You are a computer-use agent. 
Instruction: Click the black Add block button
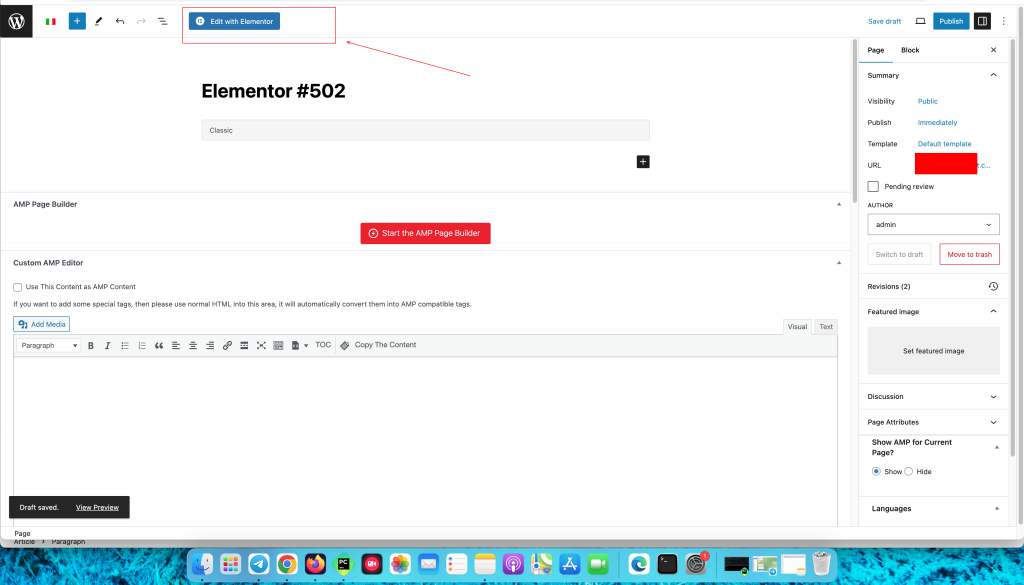point(643,162)
